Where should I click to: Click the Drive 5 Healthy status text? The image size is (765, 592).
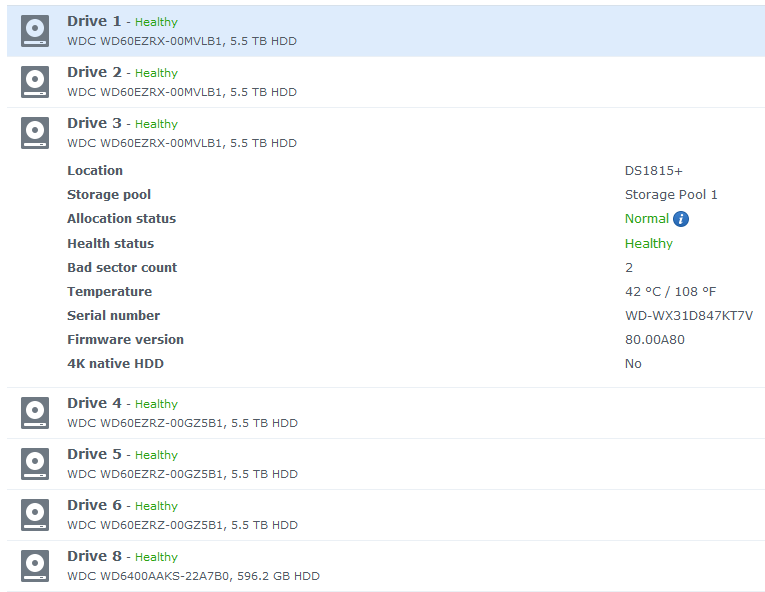pos(156,455)
